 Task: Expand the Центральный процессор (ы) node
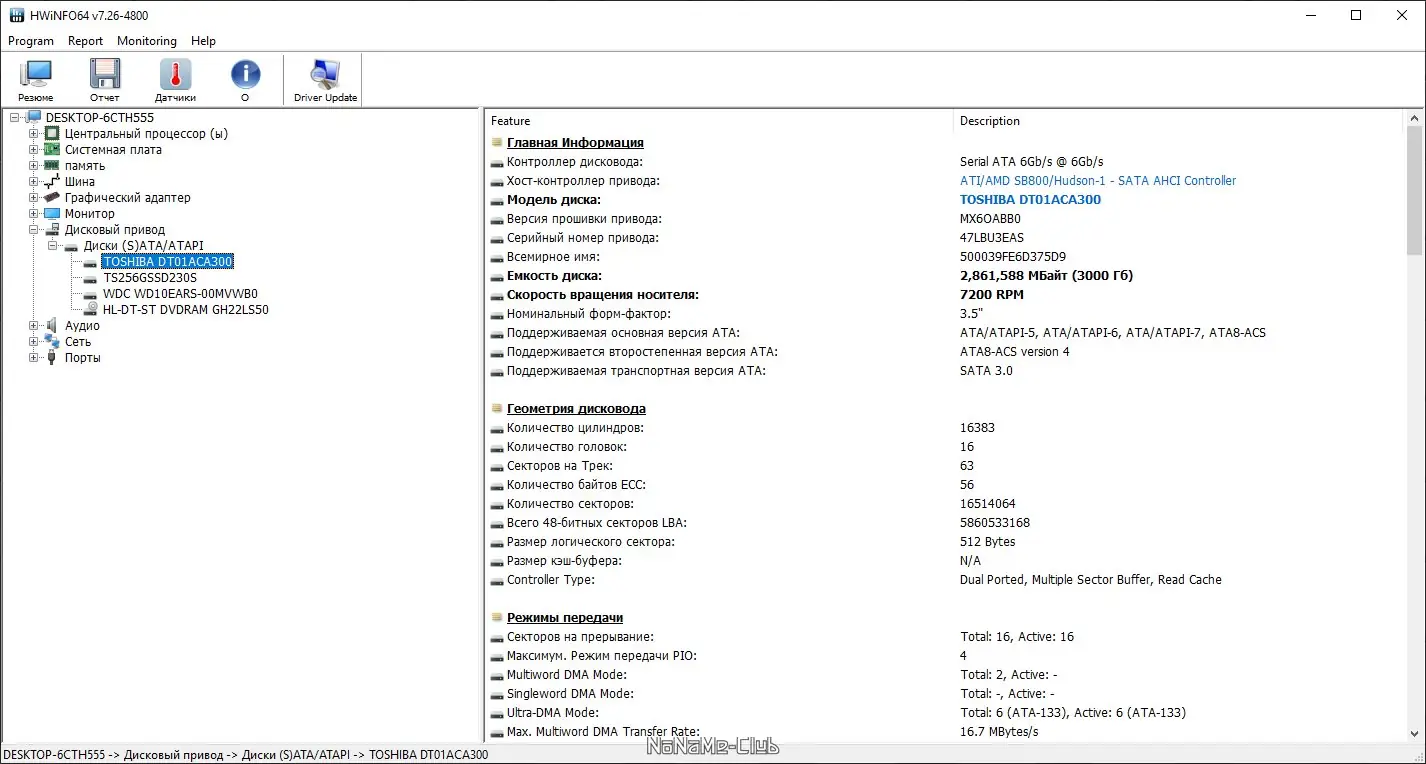[34, 134]
